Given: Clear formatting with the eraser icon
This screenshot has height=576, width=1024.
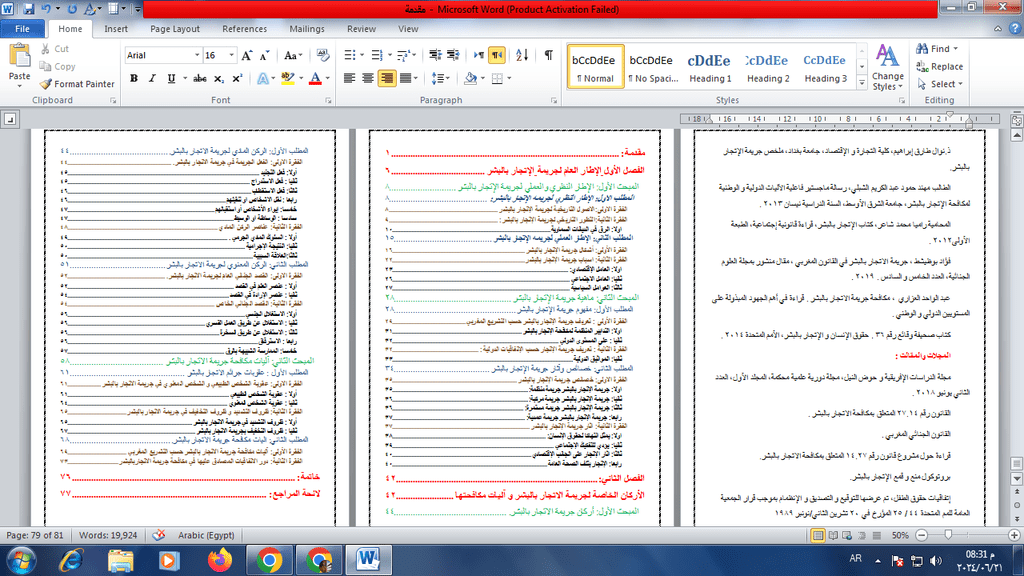Looking at the screenshot, I should 323,56.
